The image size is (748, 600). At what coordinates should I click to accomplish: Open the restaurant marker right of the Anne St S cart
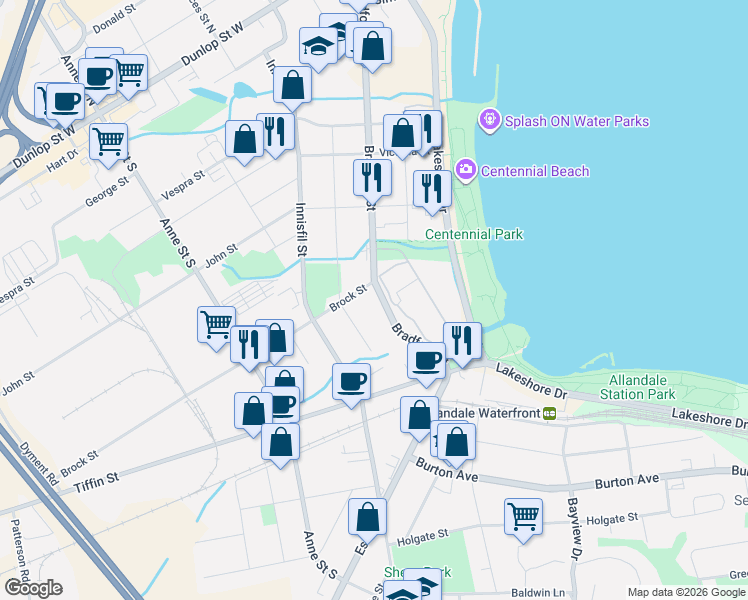[249, 347]
